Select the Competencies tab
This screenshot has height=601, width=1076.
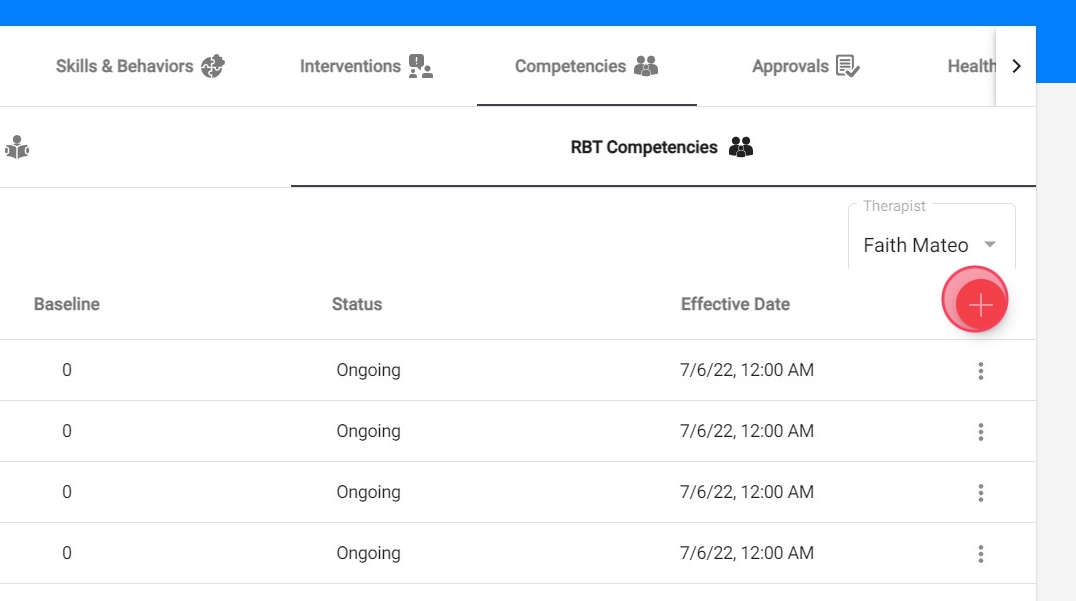click(x=586, y=67)
